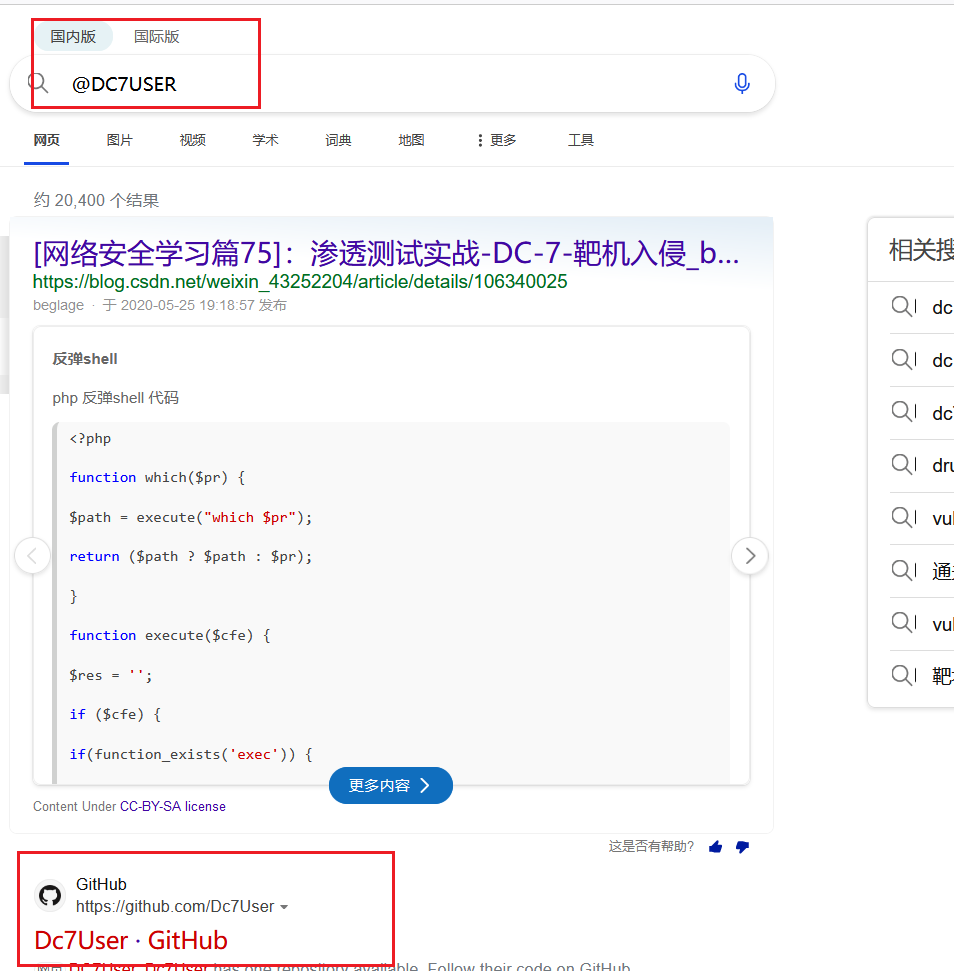The image size is (954, 971).
Task: Open the 视频 tab
Action: coord(193,140)
